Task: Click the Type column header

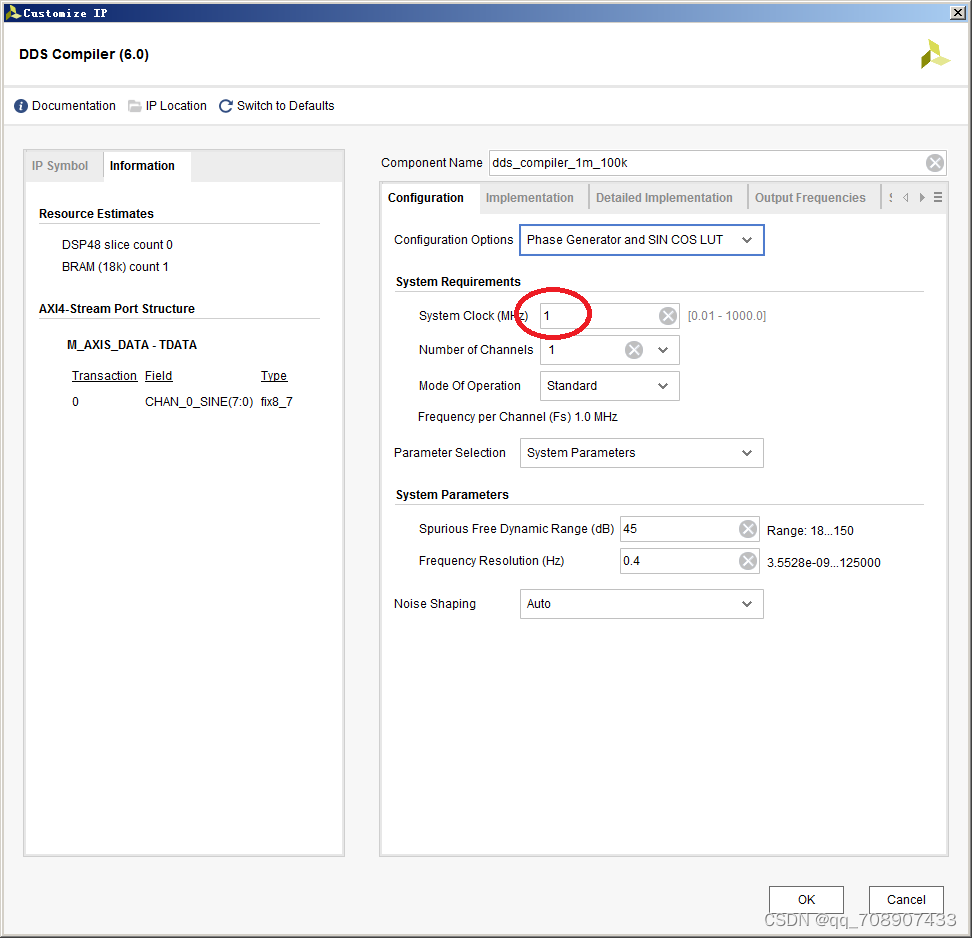Action: pyautogui.click(x=273, y=376)
